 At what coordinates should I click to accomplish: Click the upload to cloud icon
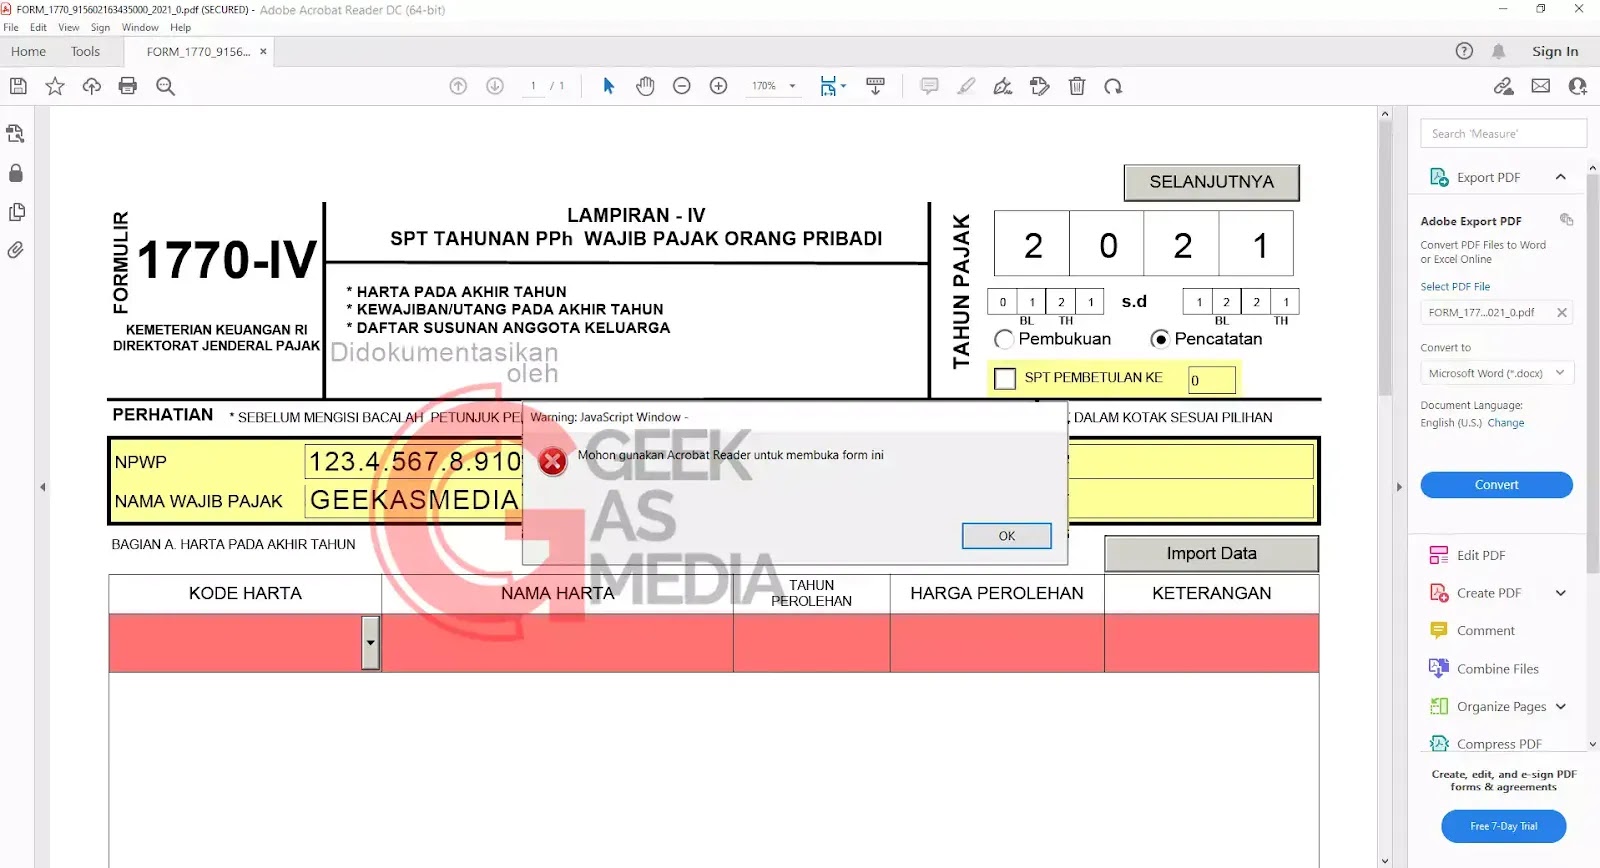[x=91, y=86]
